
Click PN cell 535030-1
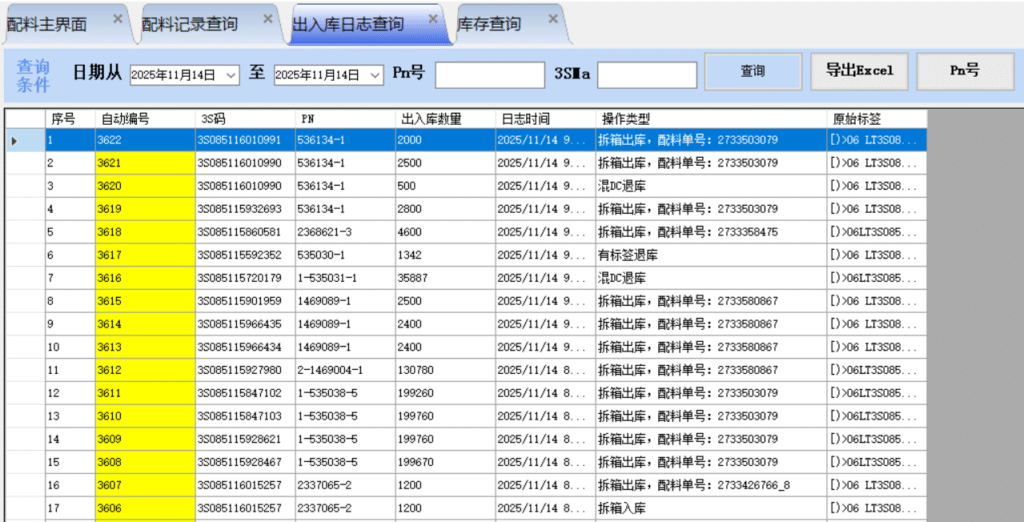[x=345, y=255]
